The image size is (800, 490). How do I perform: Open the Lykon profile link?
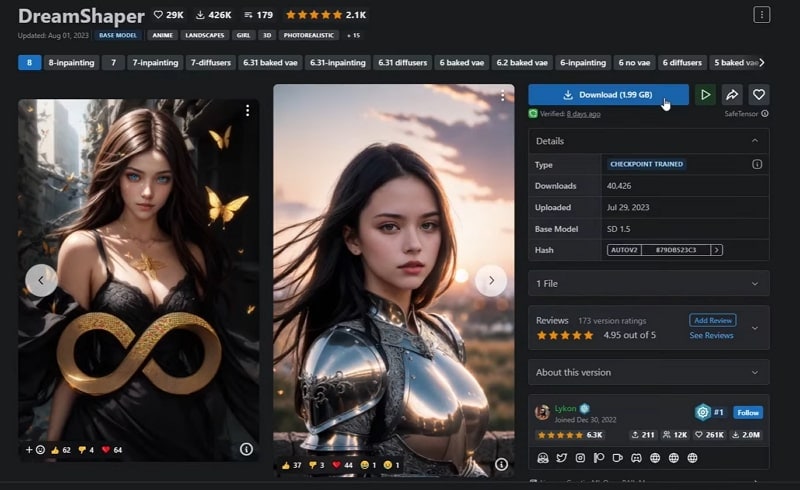click(565, 408)
